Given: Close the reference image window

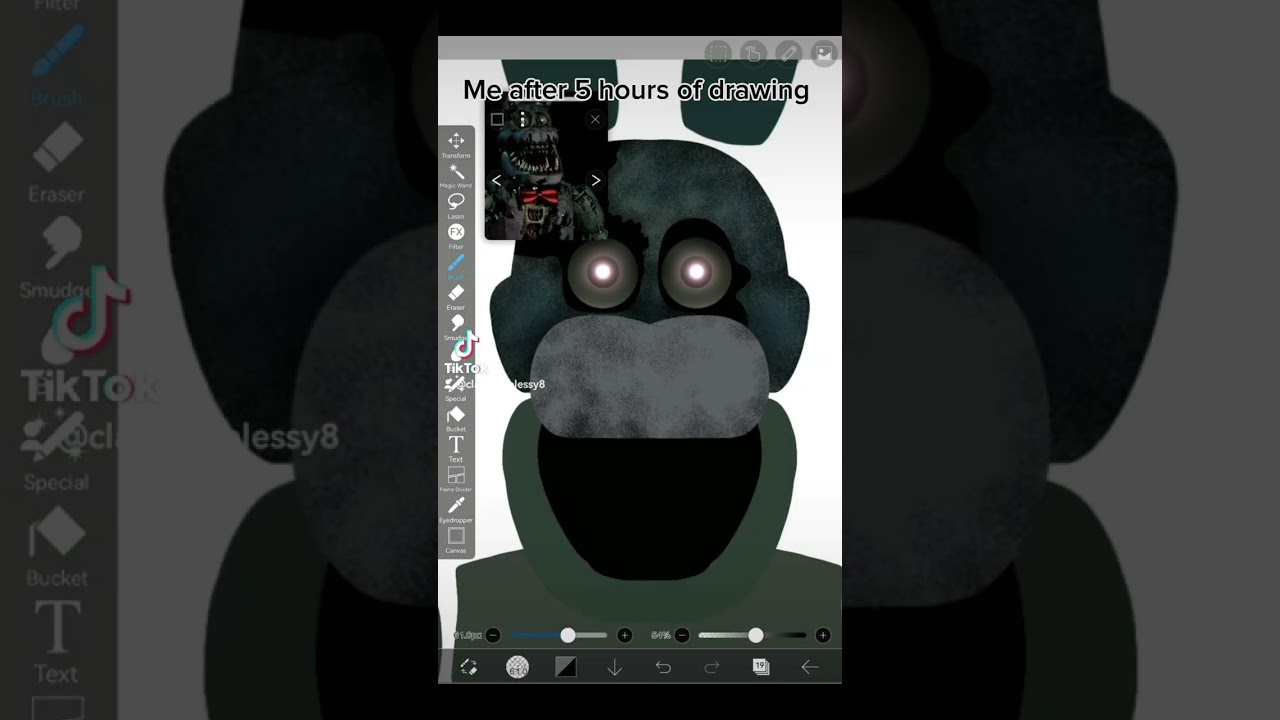Looking at the screenshot, I should tap(595, 119).
